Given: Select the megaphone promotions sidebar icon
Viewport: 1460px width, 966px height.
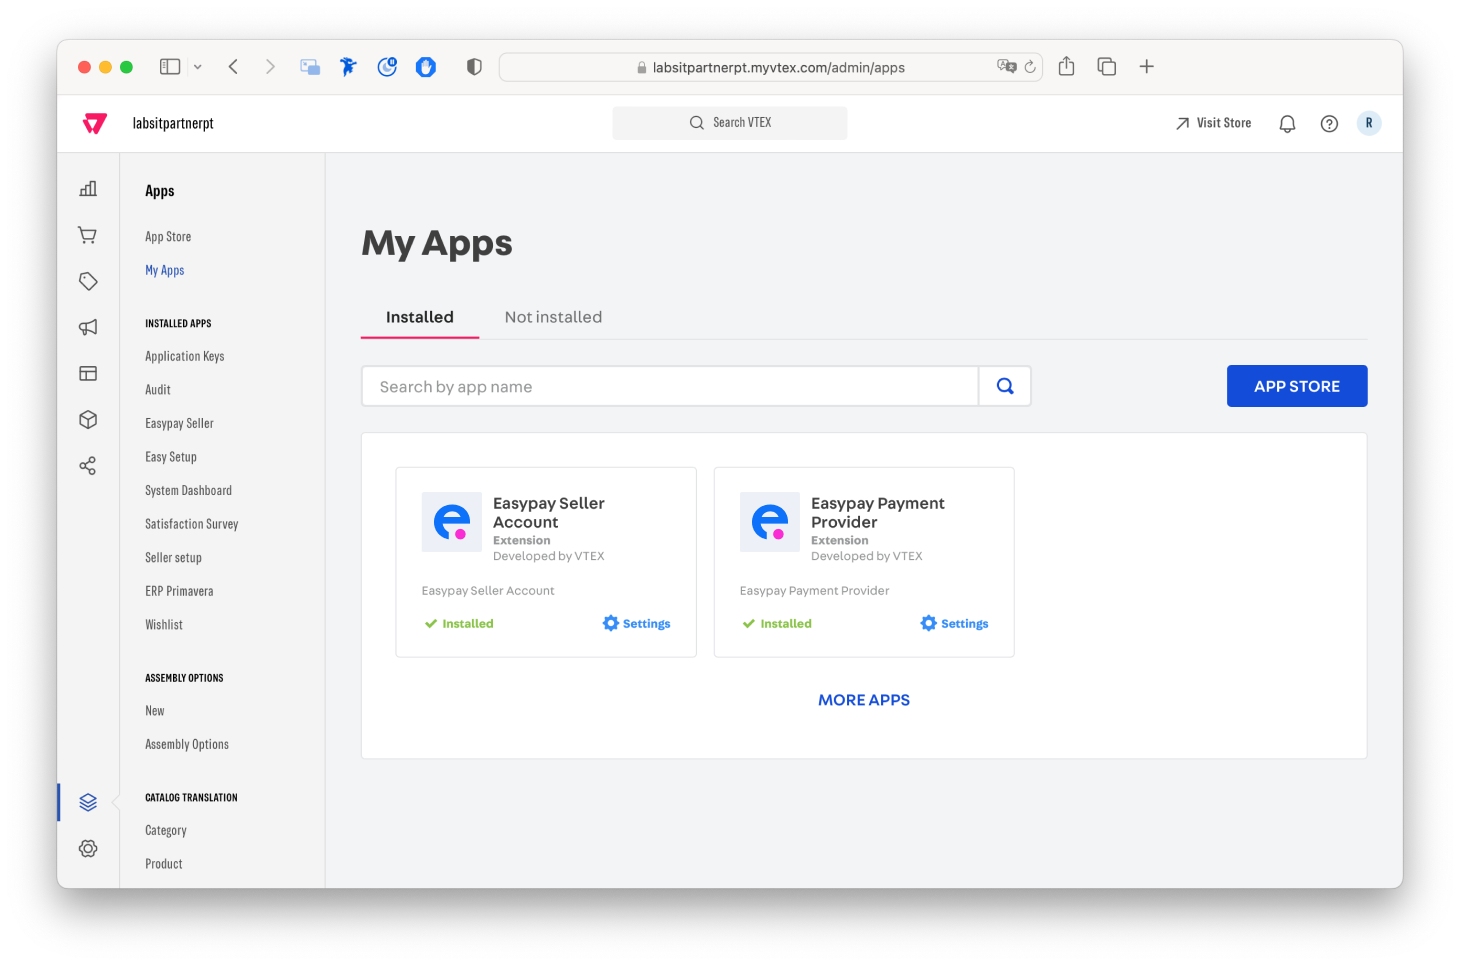Looking at the screenshot, I should pos(88,327).
